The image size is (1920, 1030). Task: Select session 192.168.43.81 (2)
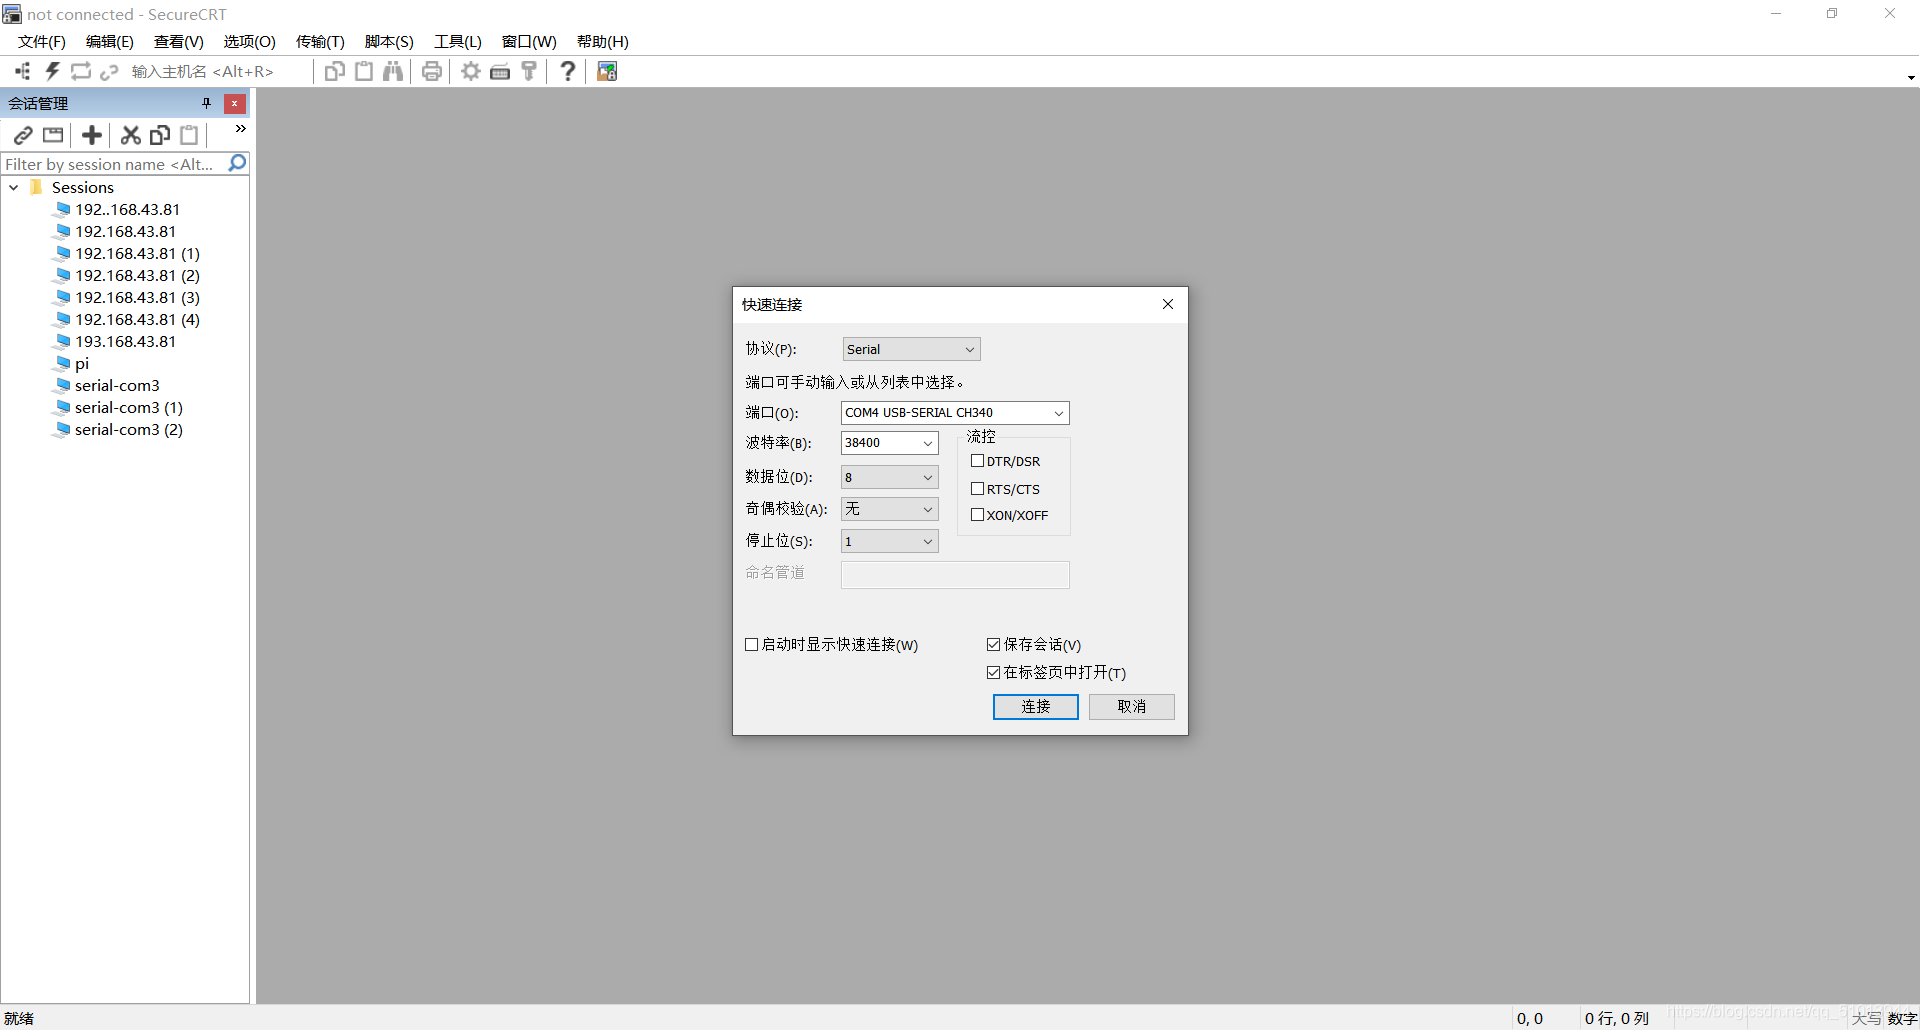(137, 275)
